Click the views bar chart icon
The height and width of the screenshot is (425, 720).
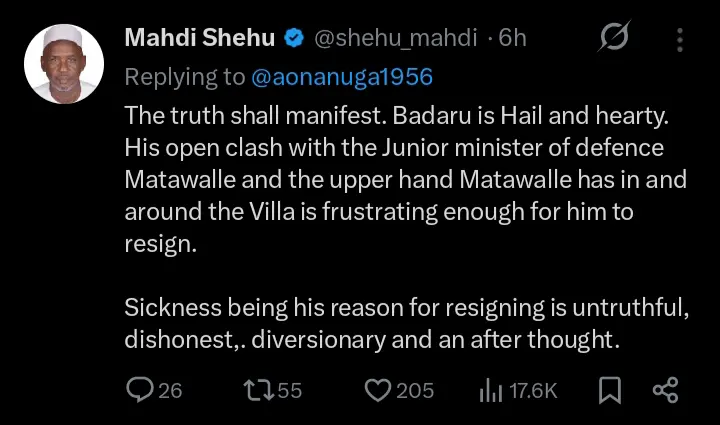pyautogui.click(x=490, y=390)
